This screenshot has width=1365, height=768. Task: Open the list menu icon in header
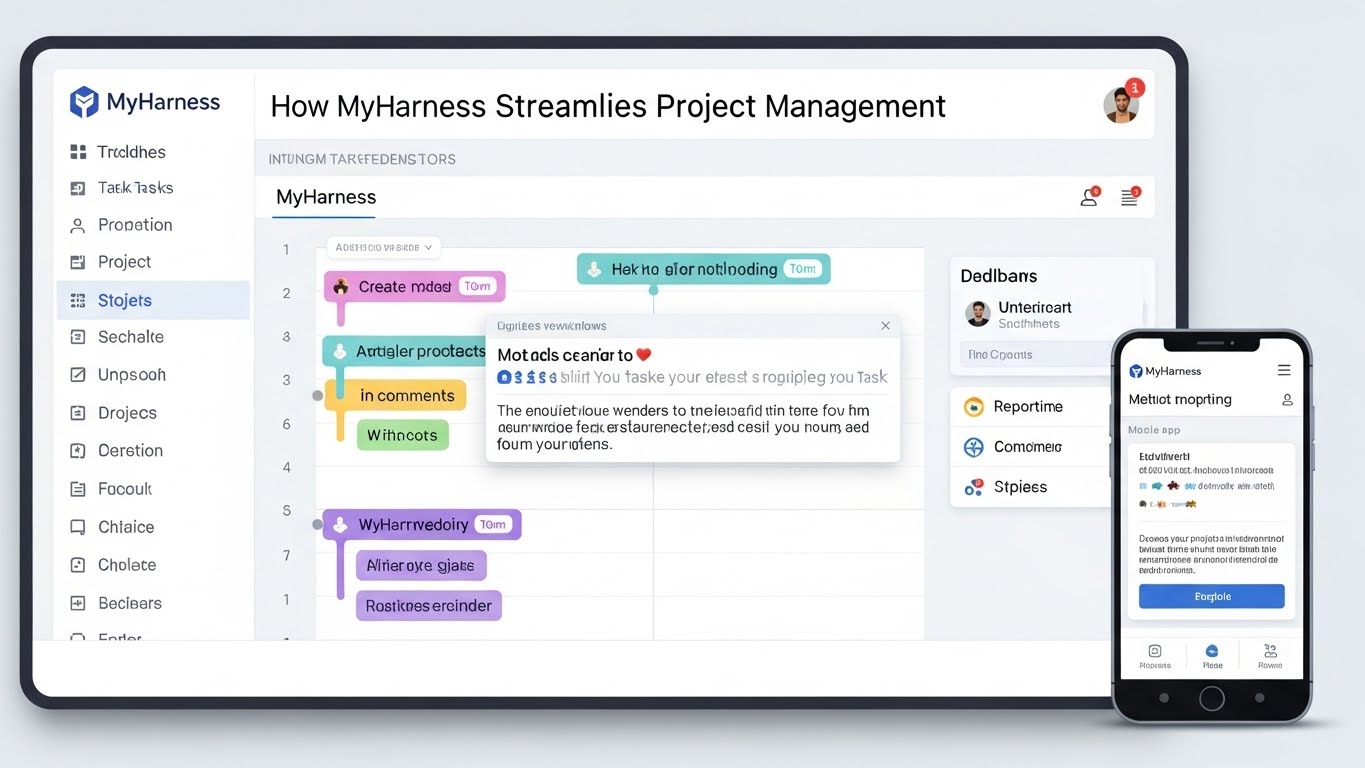pyautogui.click(x=1129, y=198)
